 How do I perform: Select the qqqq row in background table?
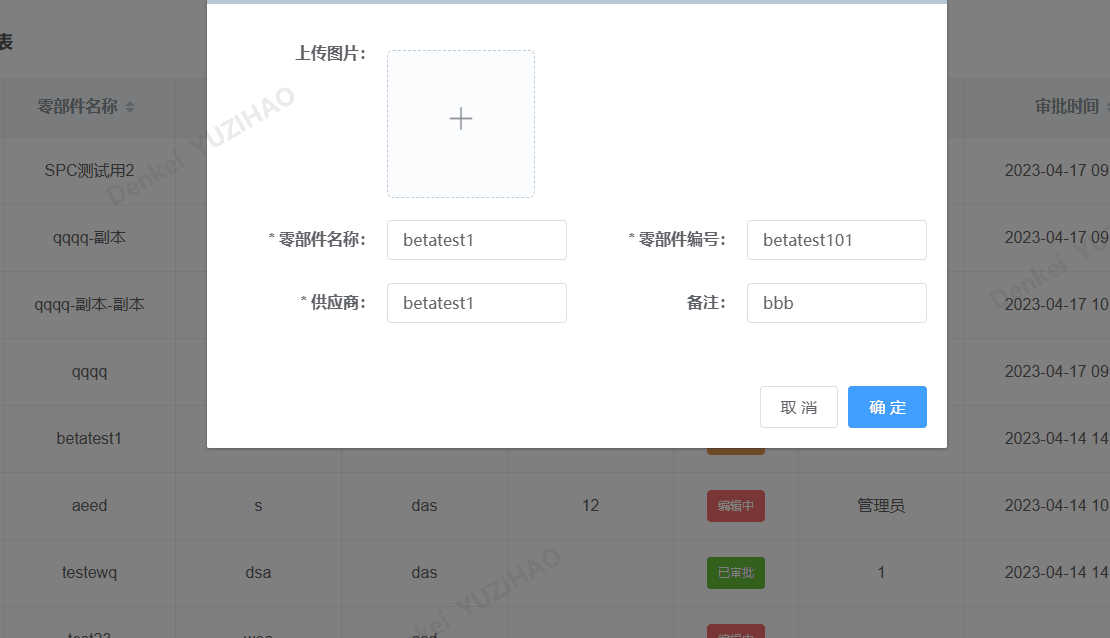tap(89, 372)
